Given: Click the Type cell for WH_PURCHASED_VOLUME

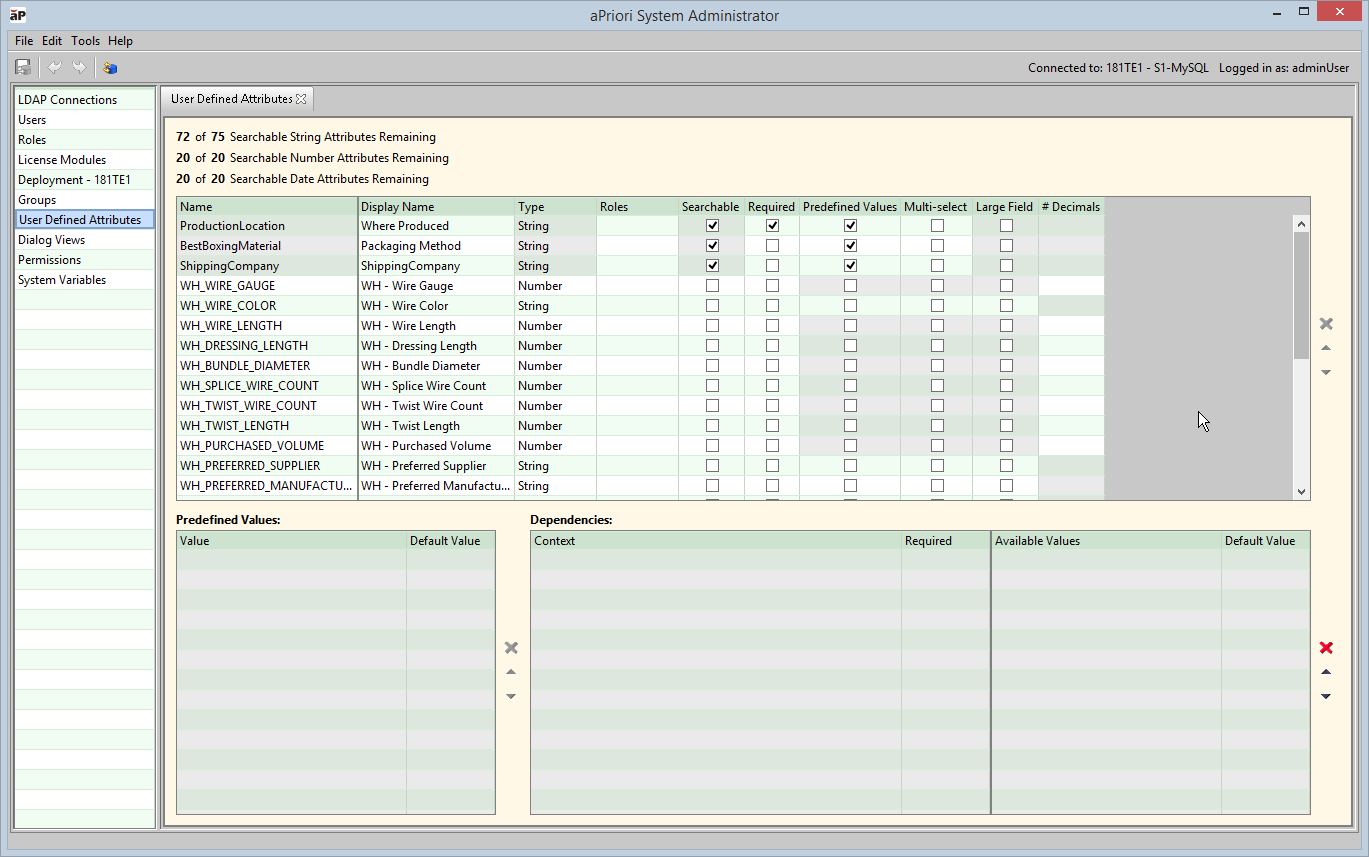Looking at the screenshot, I should pyautogui.click(x=555, y=446).
